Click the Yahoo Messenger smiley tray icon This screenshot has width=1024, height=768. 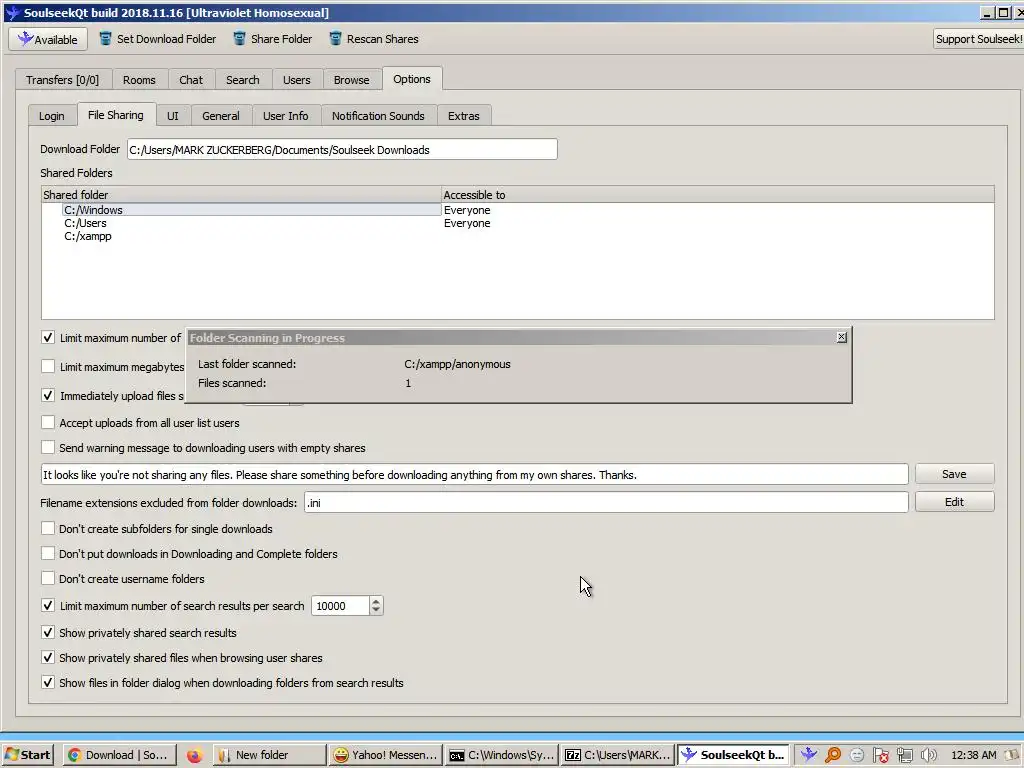[857, 755]
